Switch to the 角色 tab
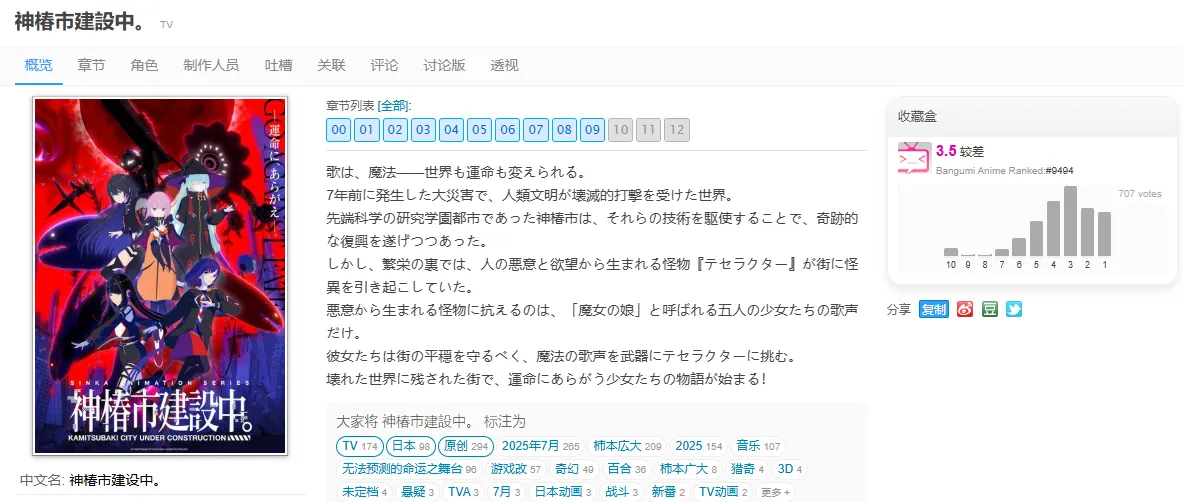The height and width of the screenshot is (502, 1183). (144, 65)
